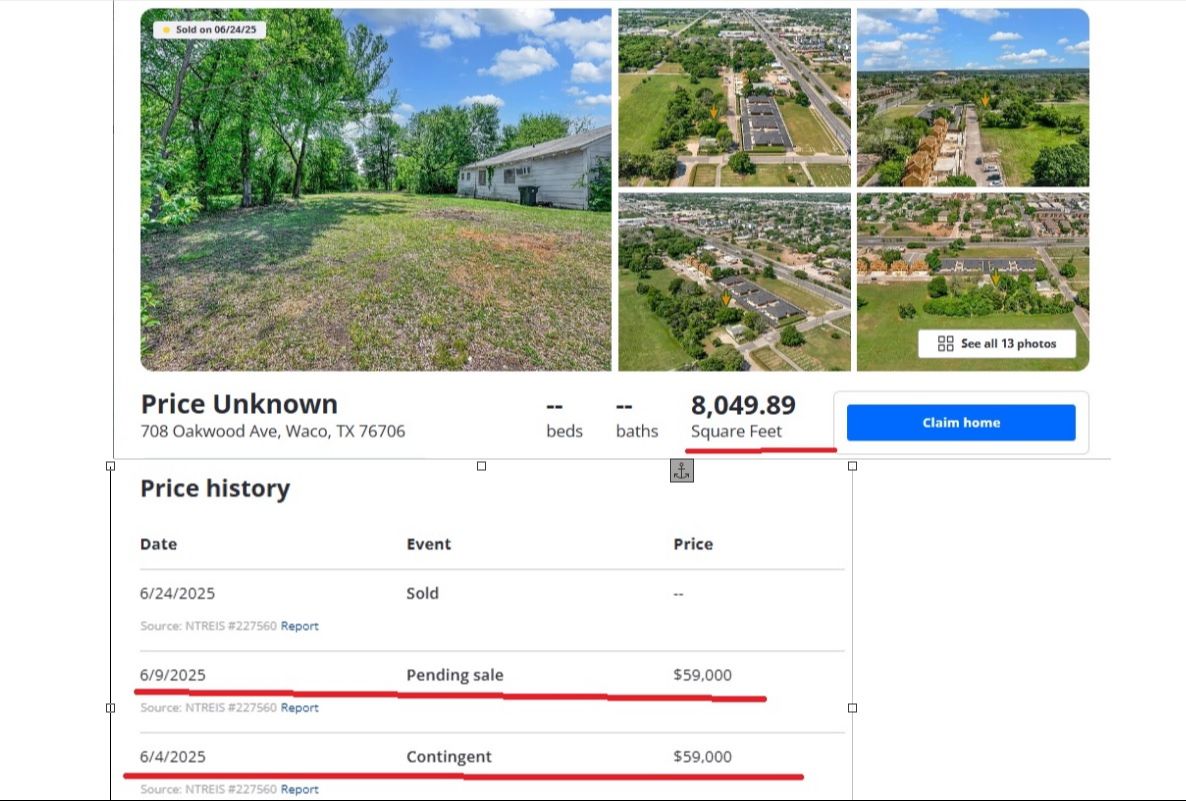The image size is (1186, 801).
Task: Click the 708 Oakwood Ave address text
Action: click(x=273, y=432)
